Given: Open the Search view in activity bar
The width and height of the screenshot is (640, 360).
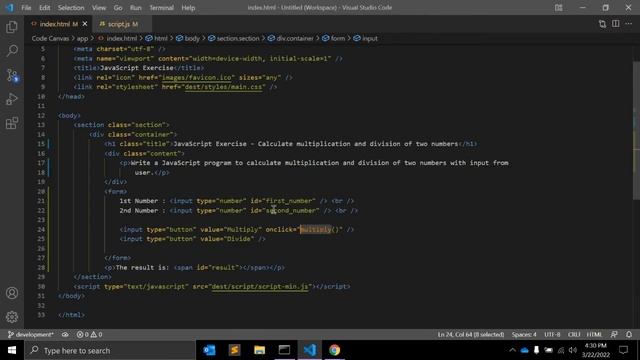Looking at the screenshot, I should [x=12, y=51].
